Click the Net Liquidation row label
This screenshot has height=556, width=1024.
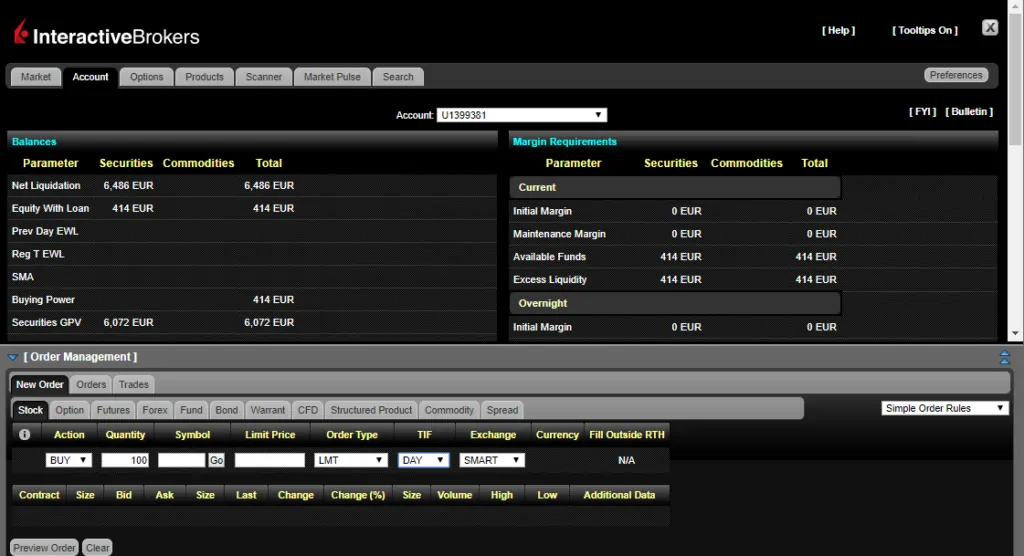tap(46, 186)
